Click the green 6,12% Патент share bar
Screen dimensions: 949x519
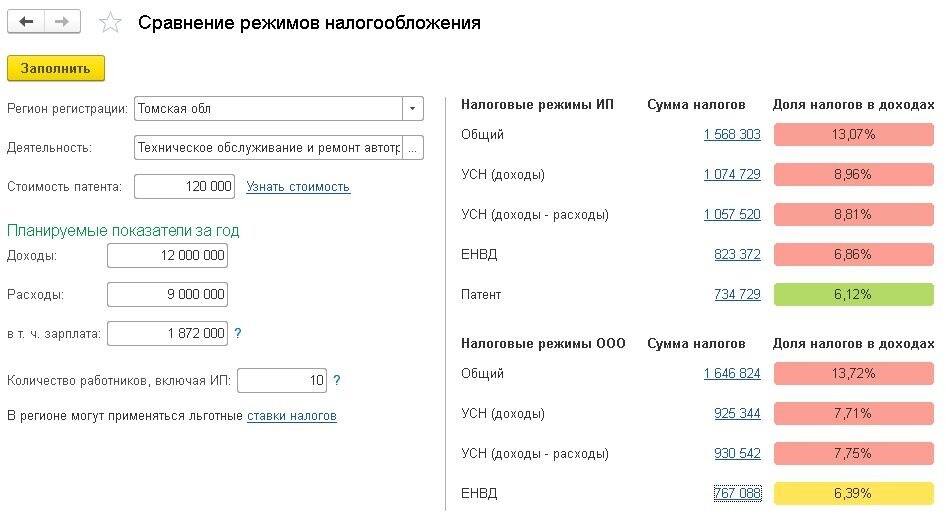click(853, 295)
